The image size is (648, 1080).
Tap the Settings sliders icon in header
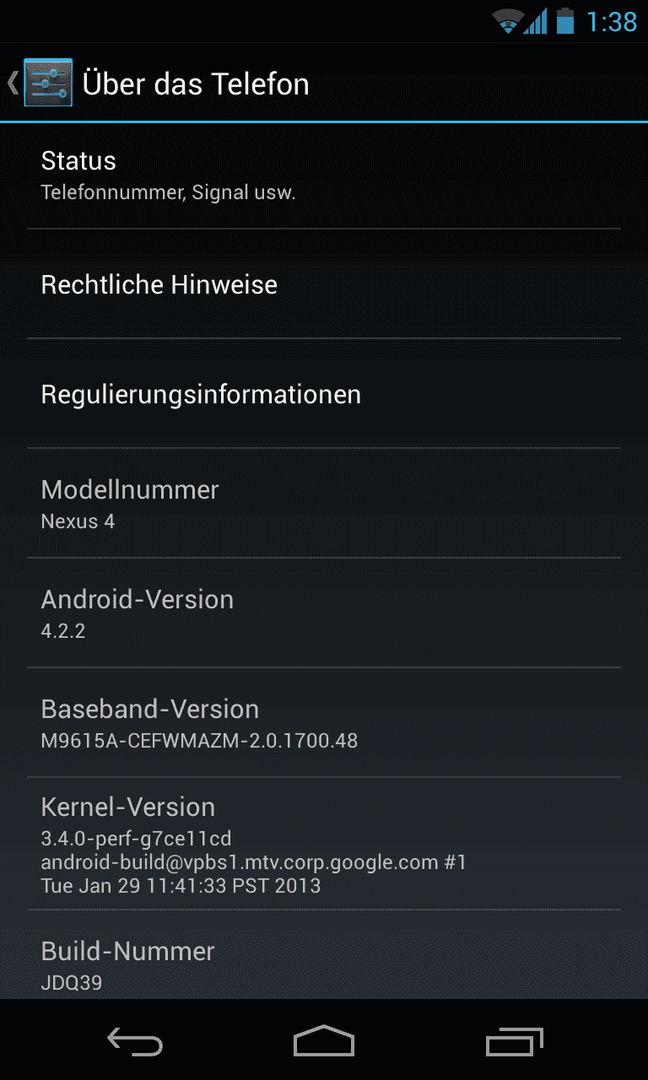click(x=48, y=83)
